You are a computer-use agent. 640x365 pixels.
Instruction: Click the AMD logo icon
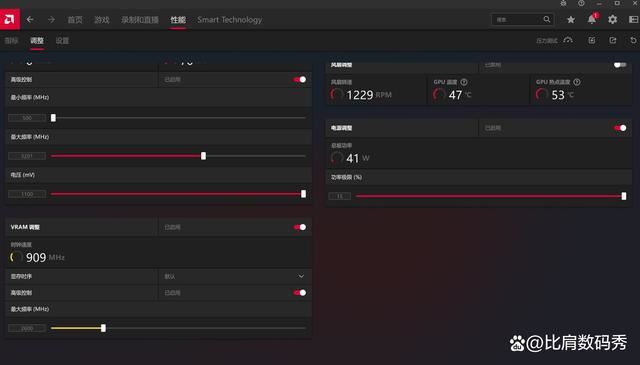10,19
